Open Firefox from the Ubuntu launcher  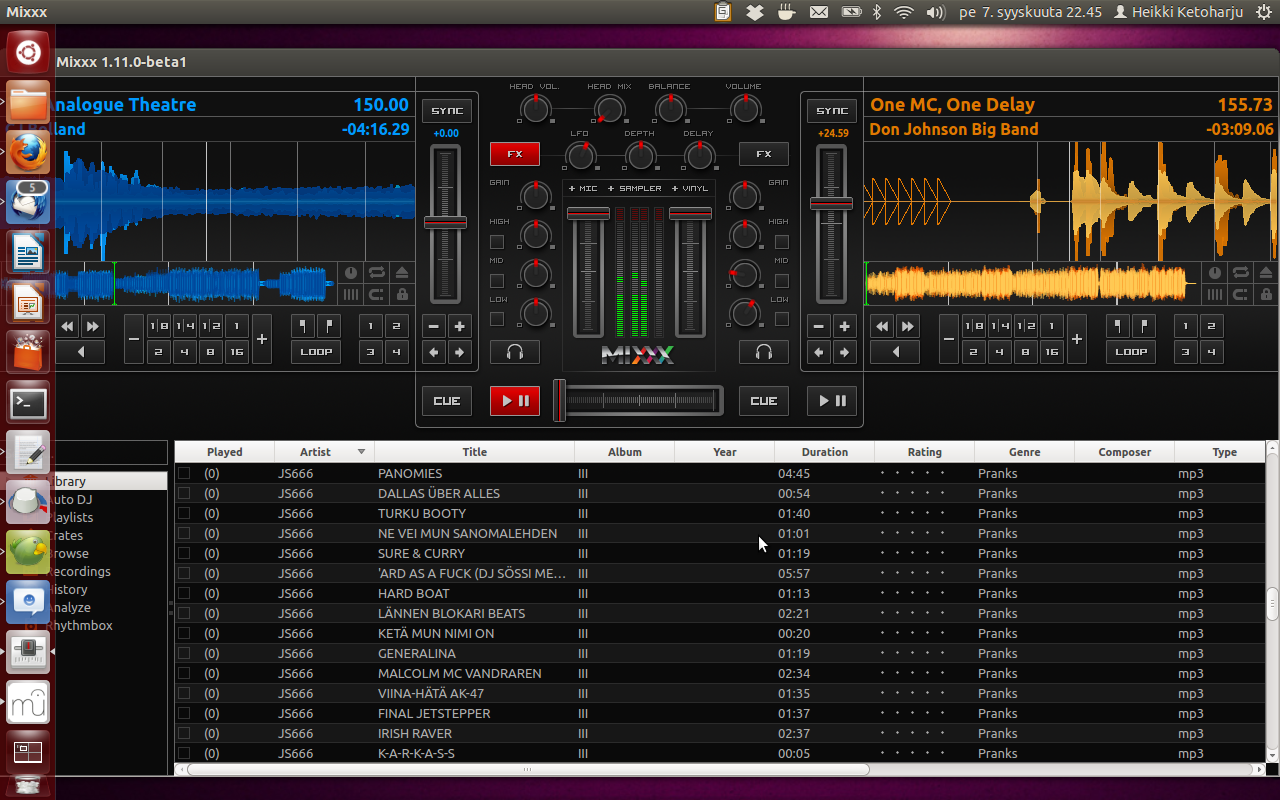click(27, 151)
